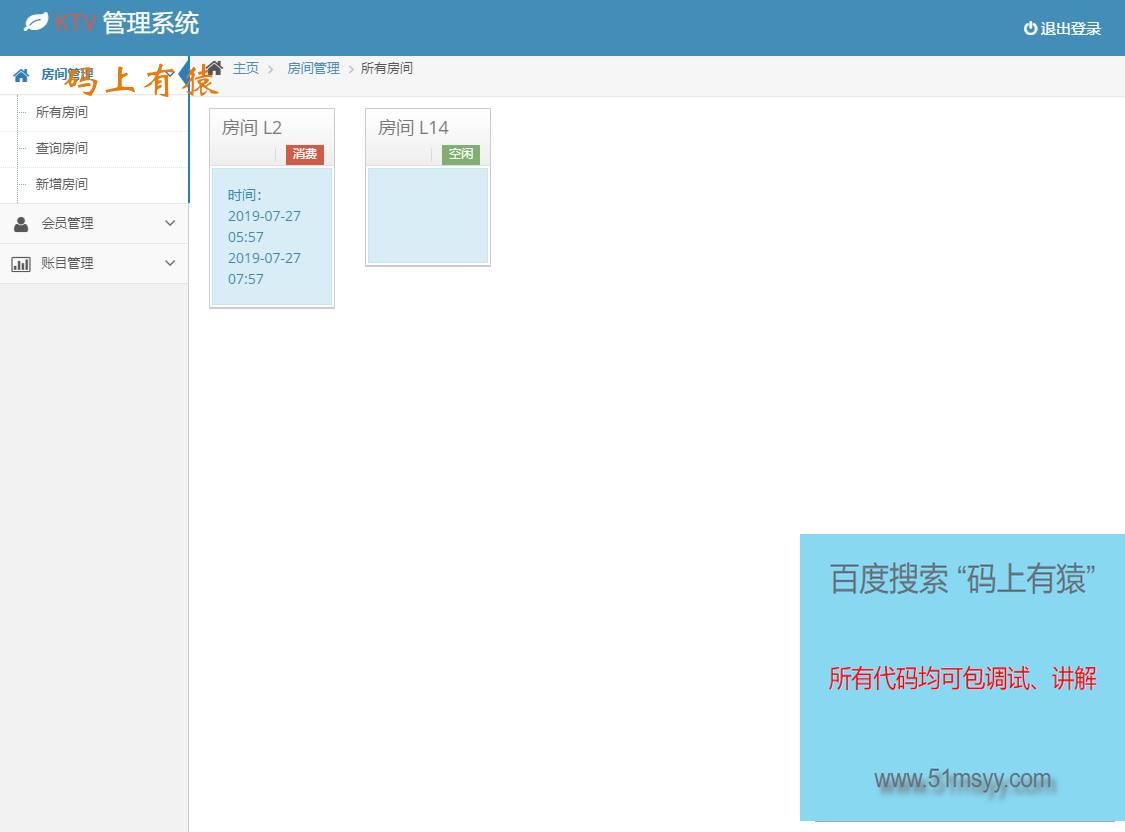1125x832 pixels.
Task: Open the 房间管理 breadcrumb link
Action: [313, 68]
